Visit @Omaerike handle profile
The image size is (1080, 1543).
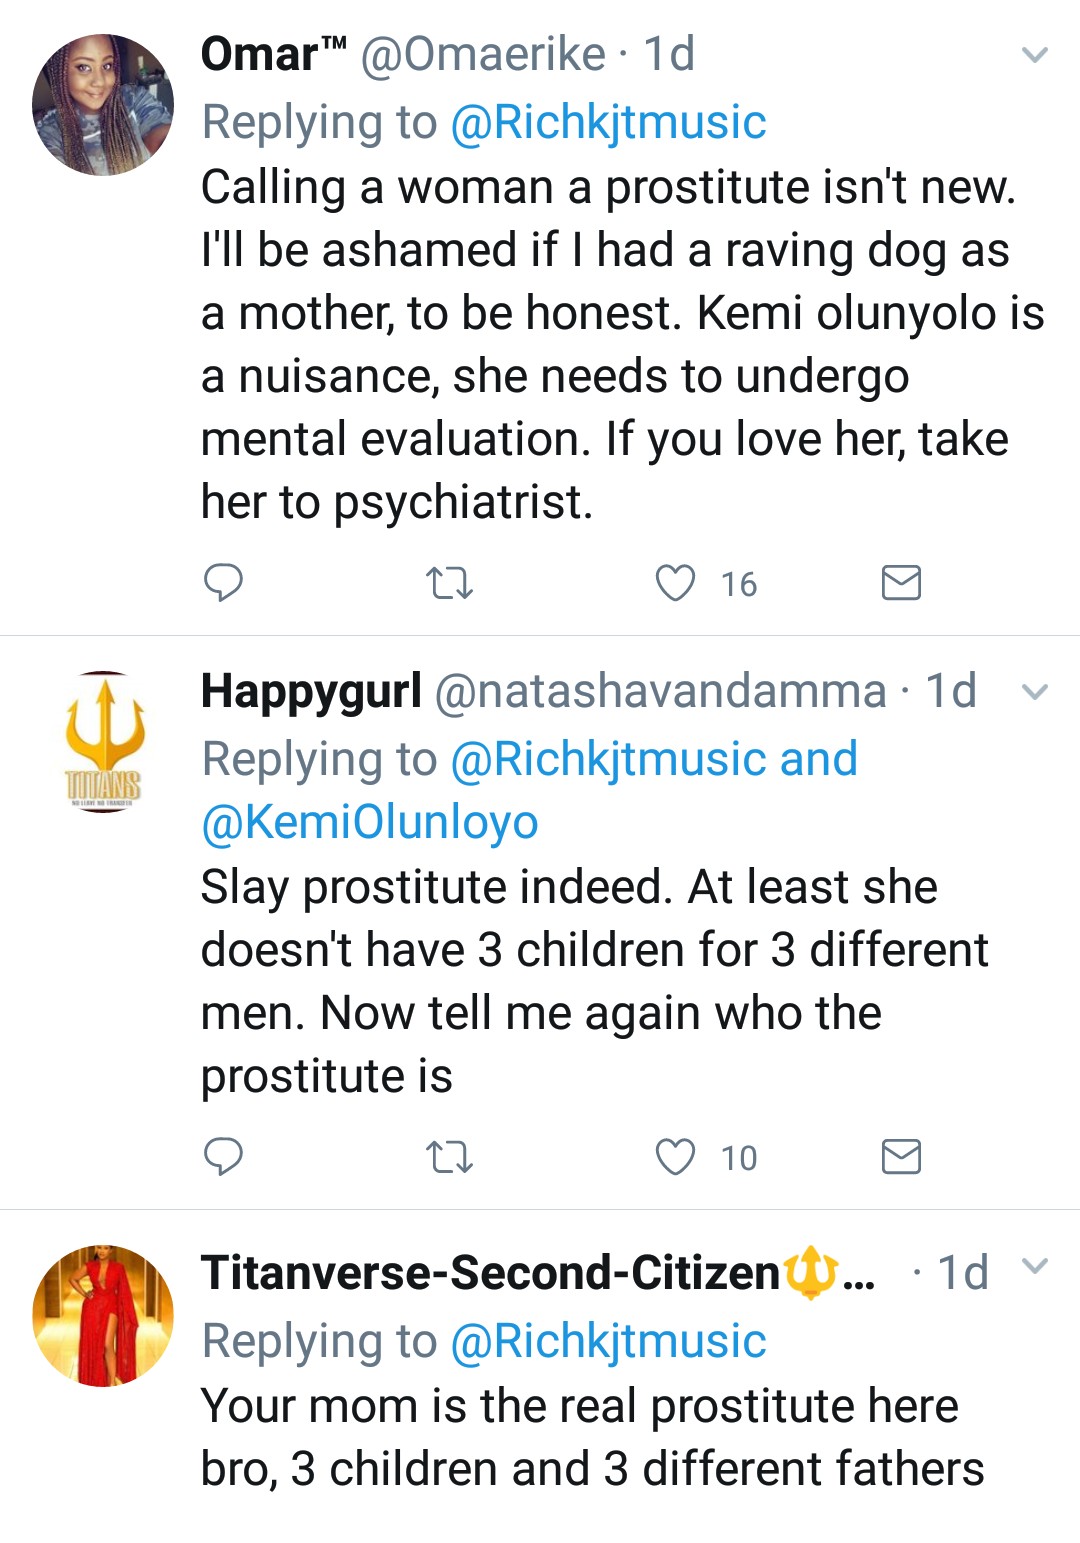click(482, 54)
